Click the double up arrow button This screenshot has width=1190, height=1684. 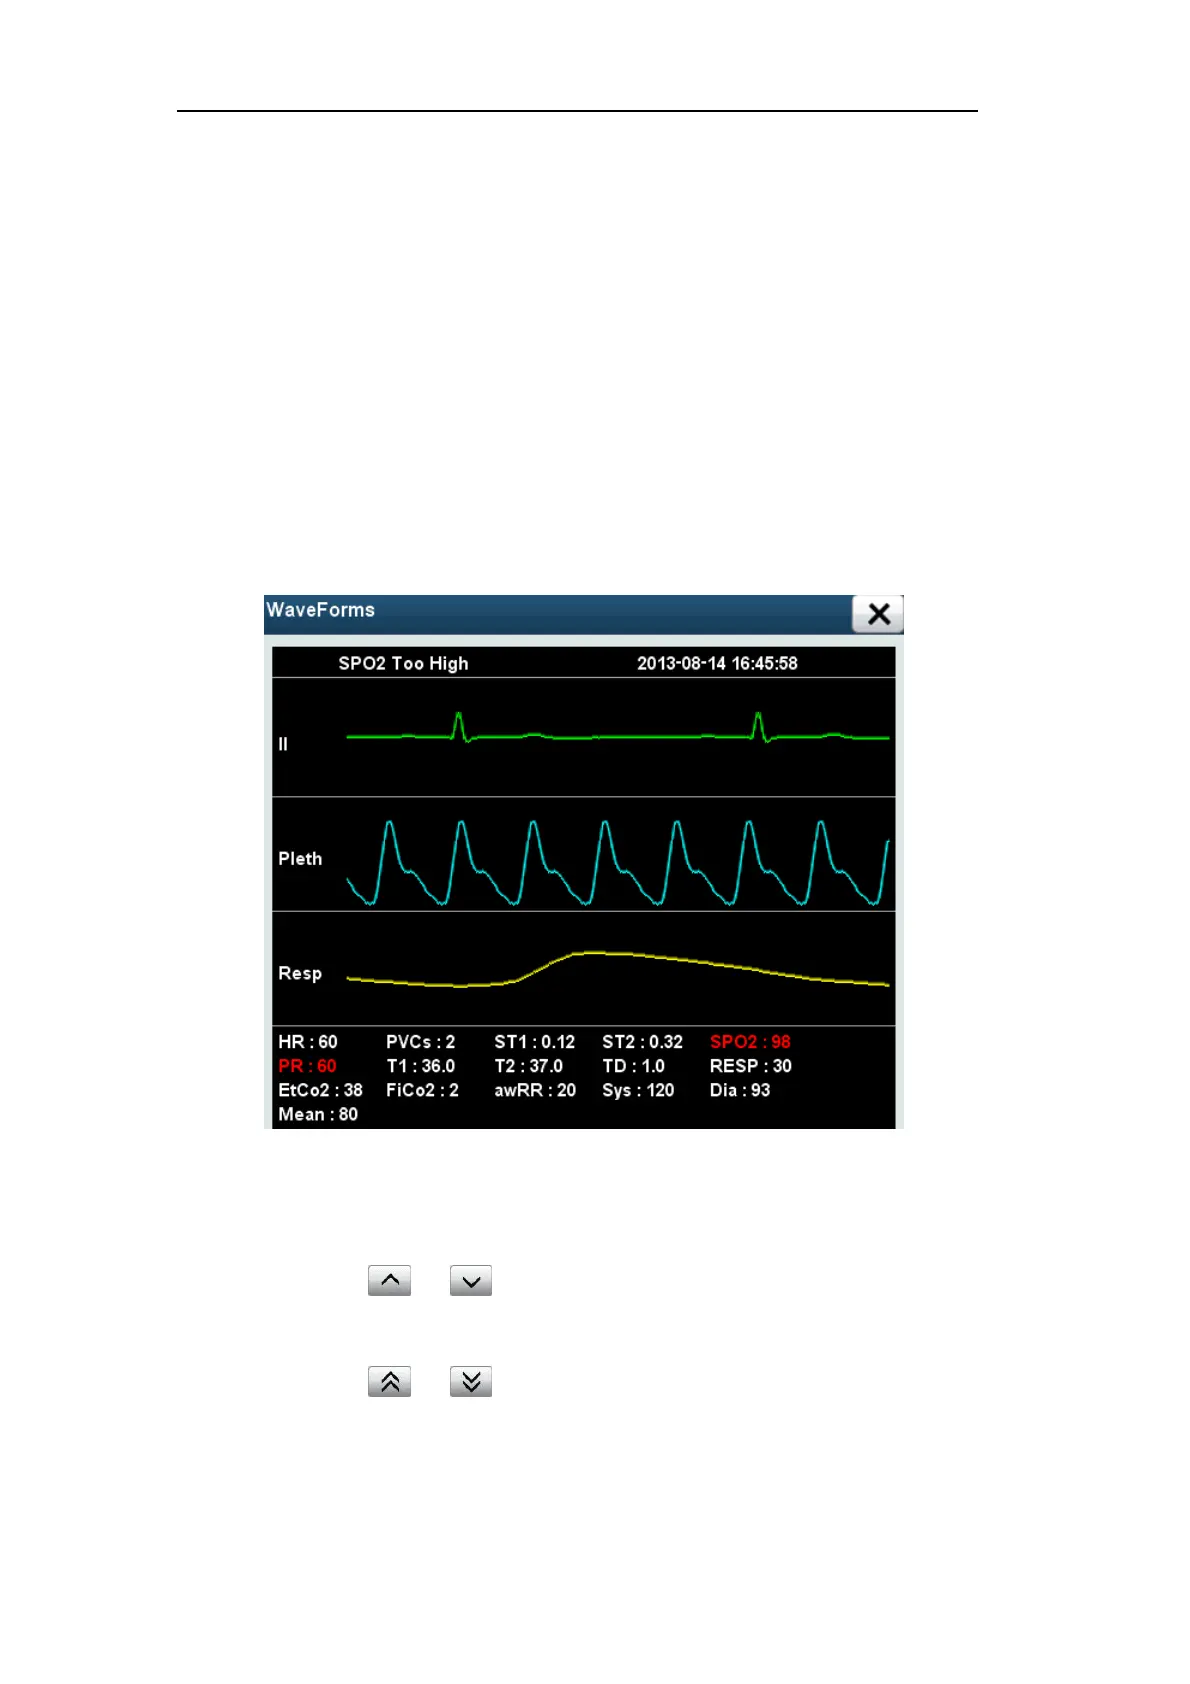[389, 1381]
